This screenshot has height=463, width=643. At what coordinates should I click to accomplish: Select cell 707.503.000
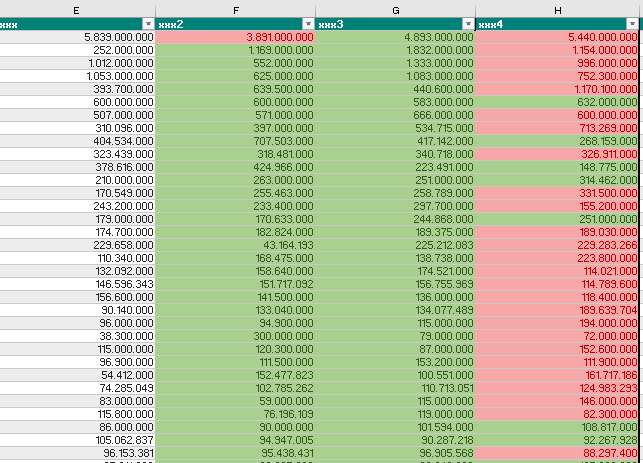[x=235, y=141]
